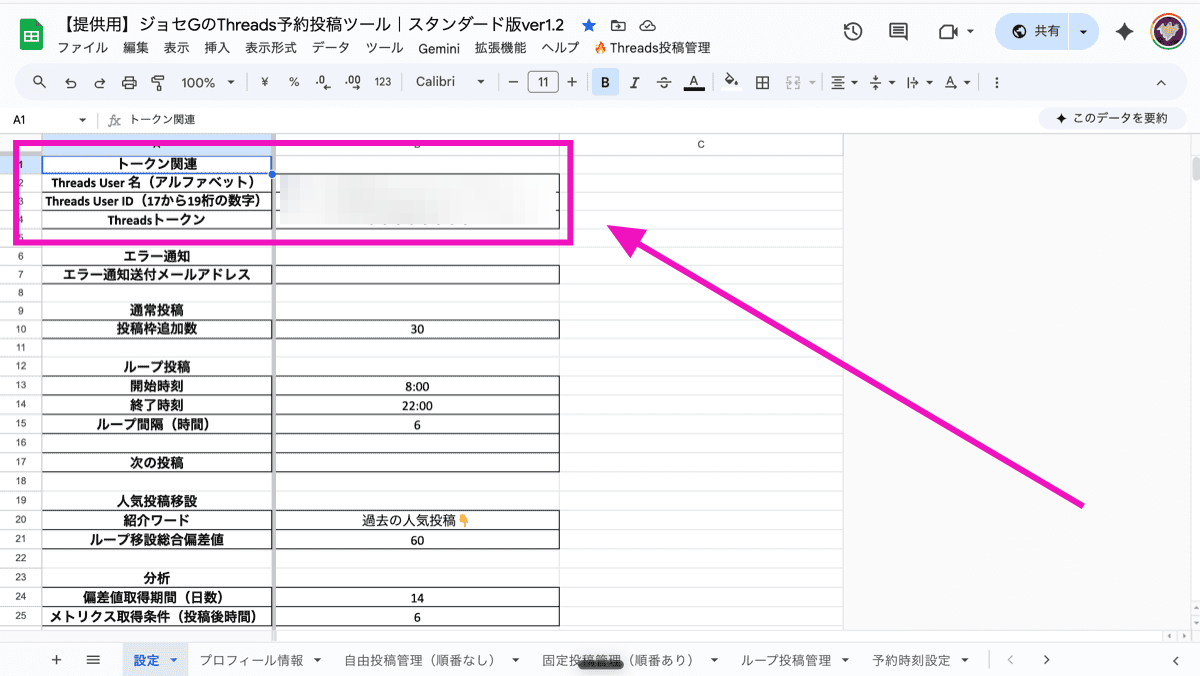The image size is (1200, 676).
Task: Open the 挿入 menu
Action: [217, 48]
